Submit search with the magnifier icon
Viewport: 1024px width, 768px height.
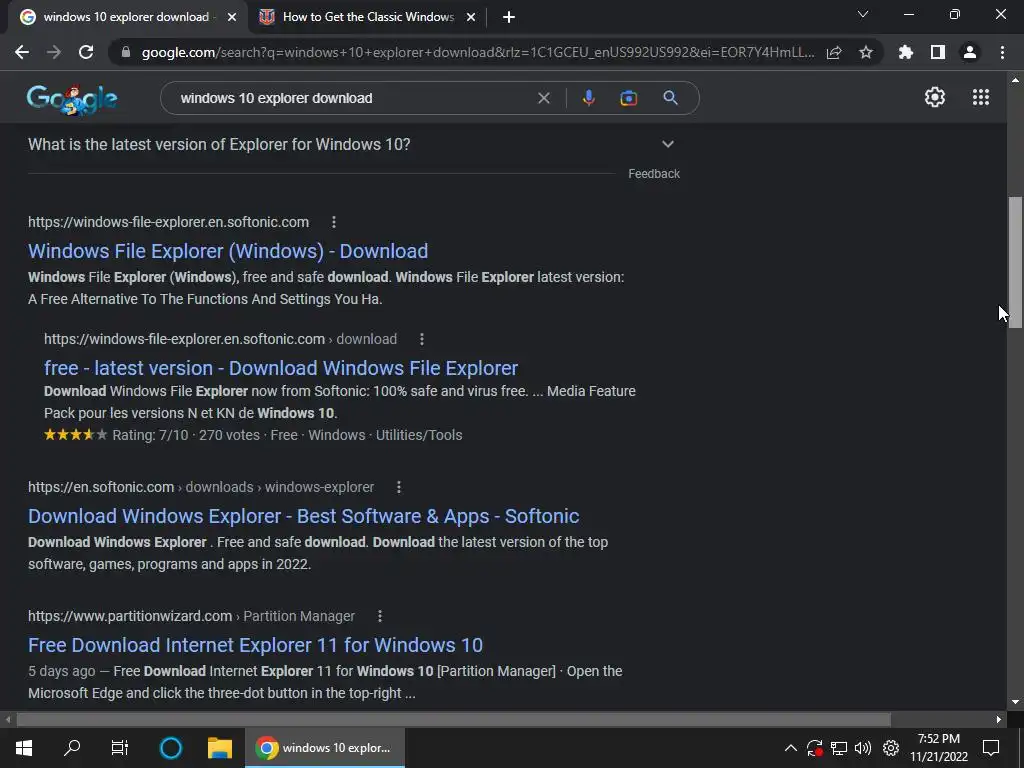coord(670,98)
